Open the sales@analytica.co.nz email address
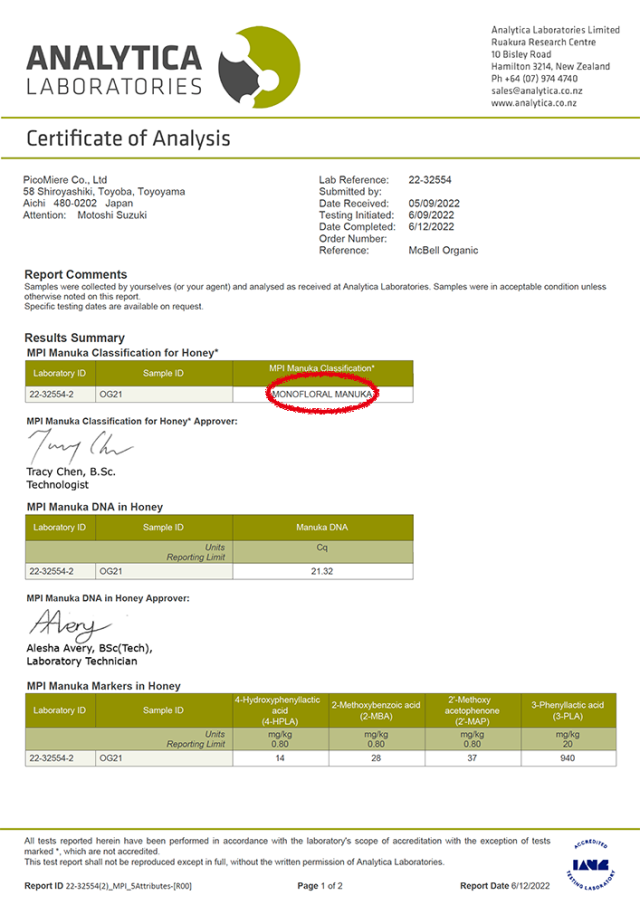Viewport: 640px width, 905px height. 537,91
